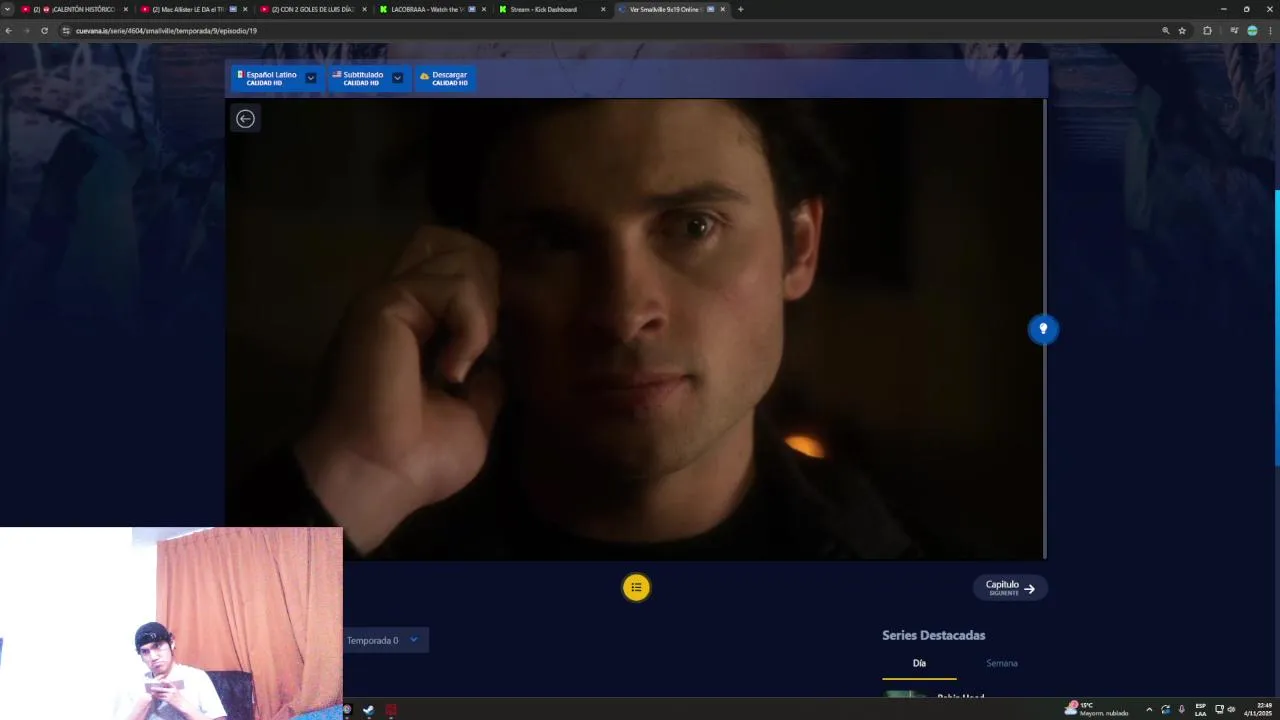Open the Steam taskbar icon
The image size is (1280, 720).
click(368, 710)
